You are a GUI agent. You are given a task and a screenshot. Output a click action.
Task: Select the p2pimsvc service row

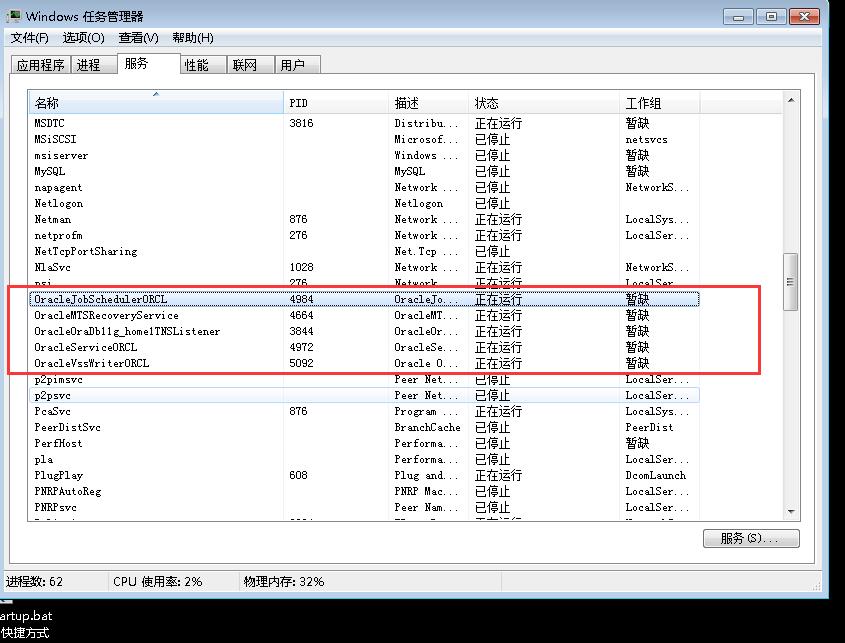pos(364,379)
